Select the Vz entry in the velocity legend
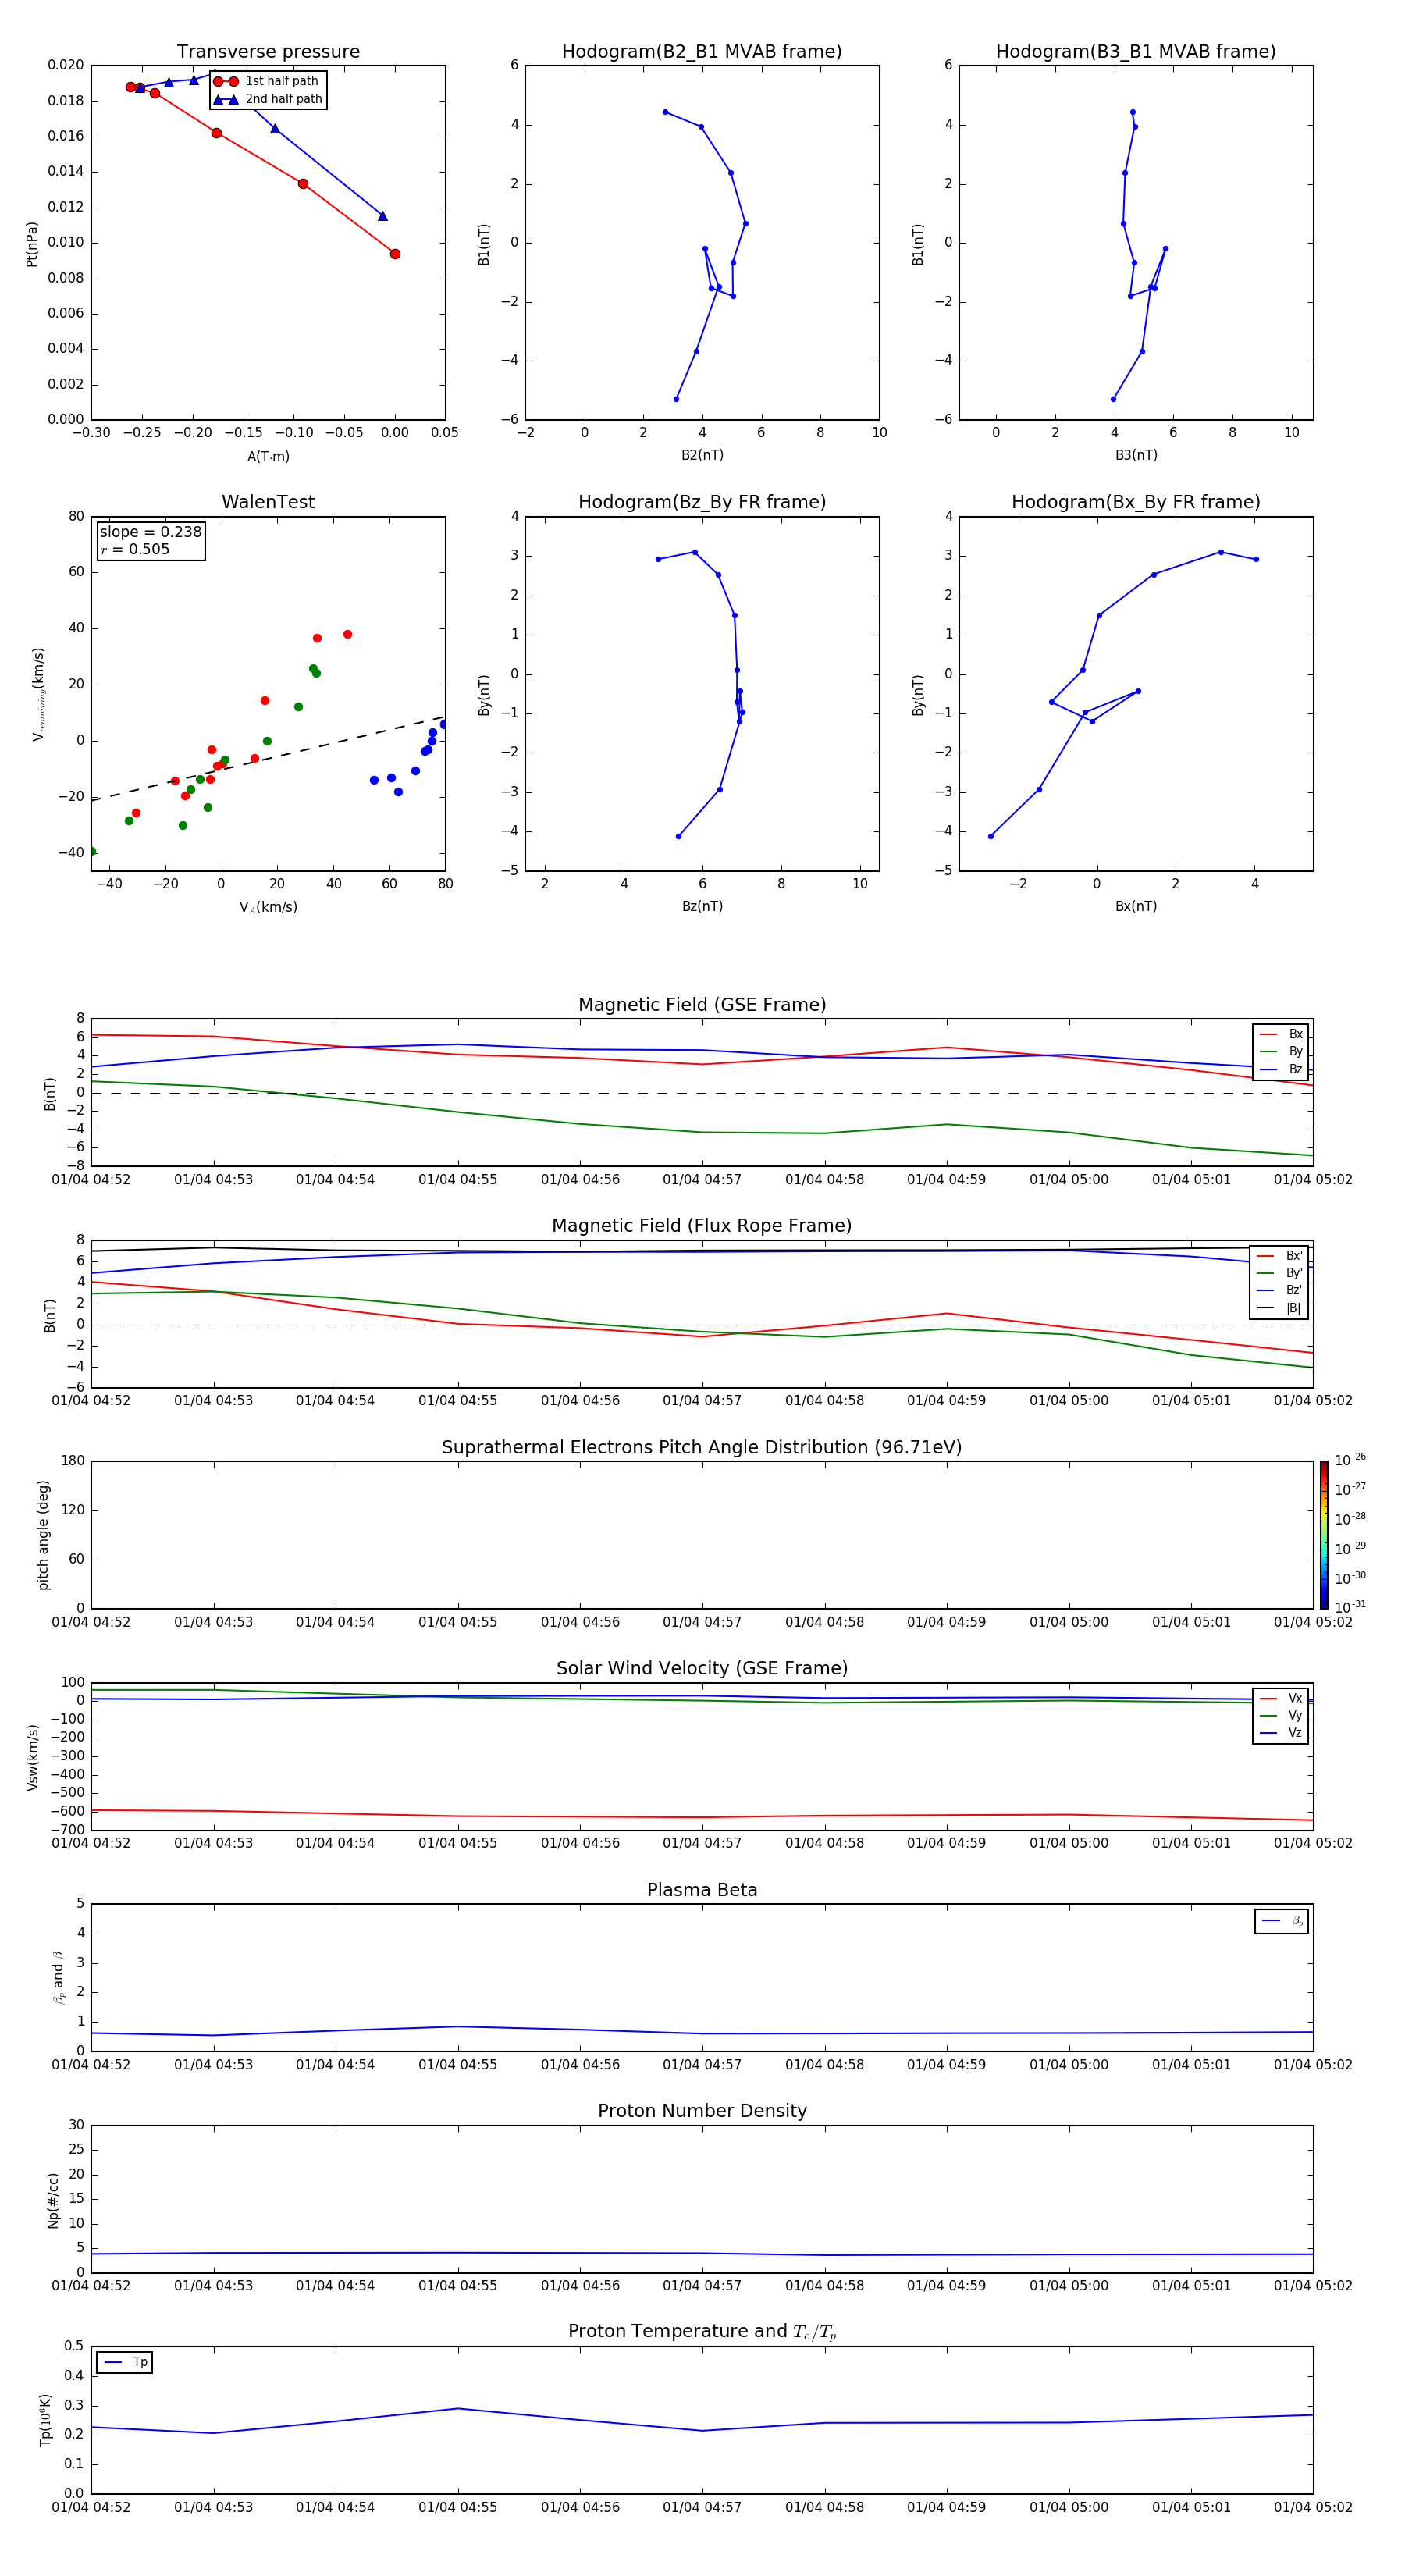The width and height of the screenshot is (1405, 2576). [x=1281, y=1733]
